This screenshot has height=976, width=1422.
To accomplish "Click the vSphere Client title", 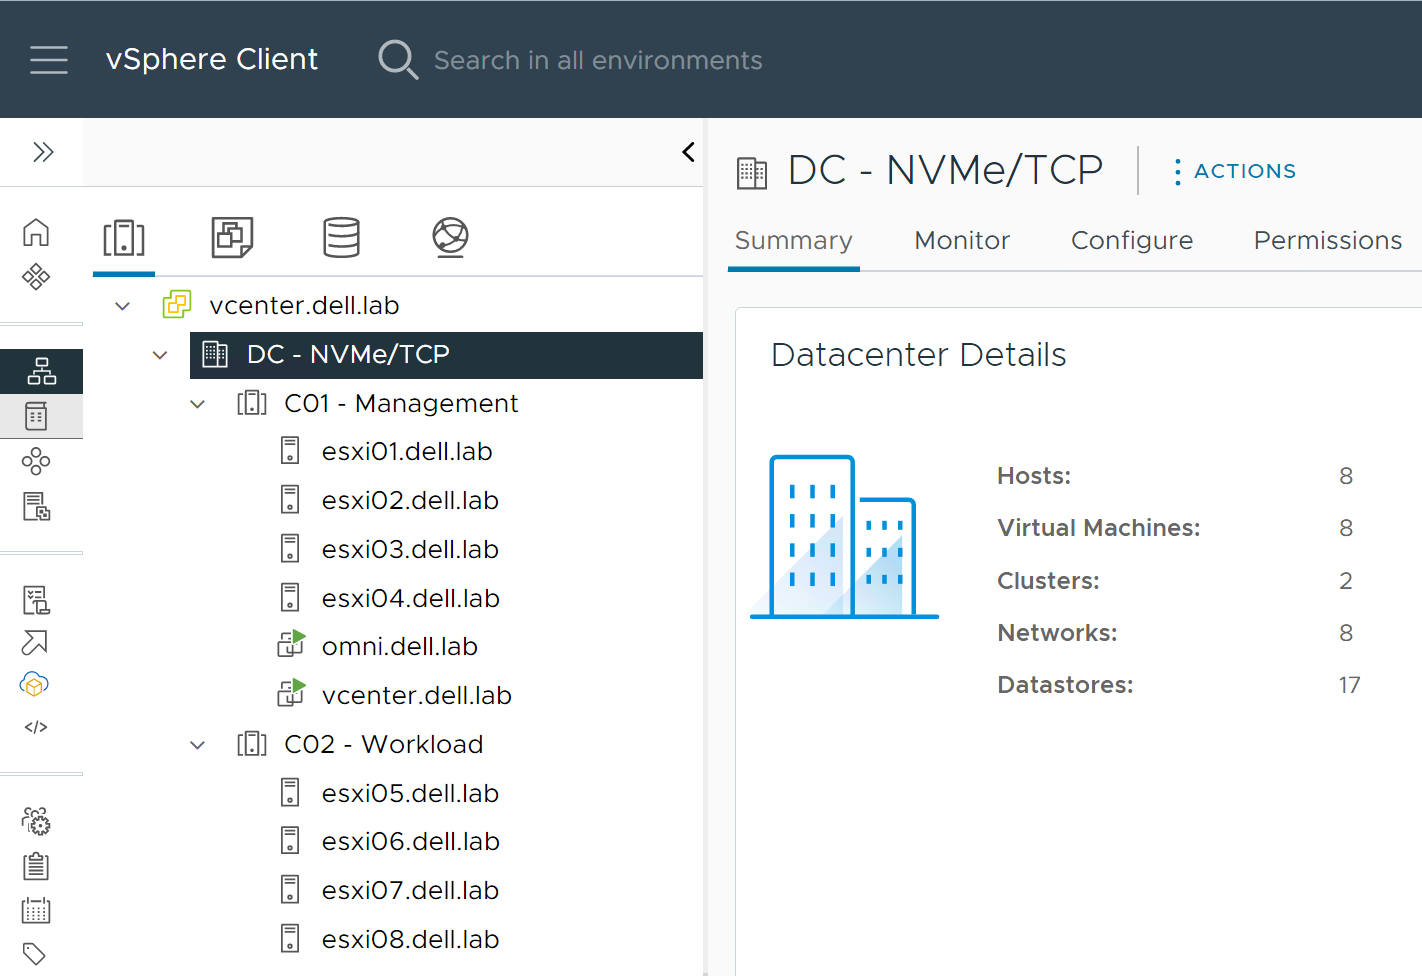I will (212, 60).
